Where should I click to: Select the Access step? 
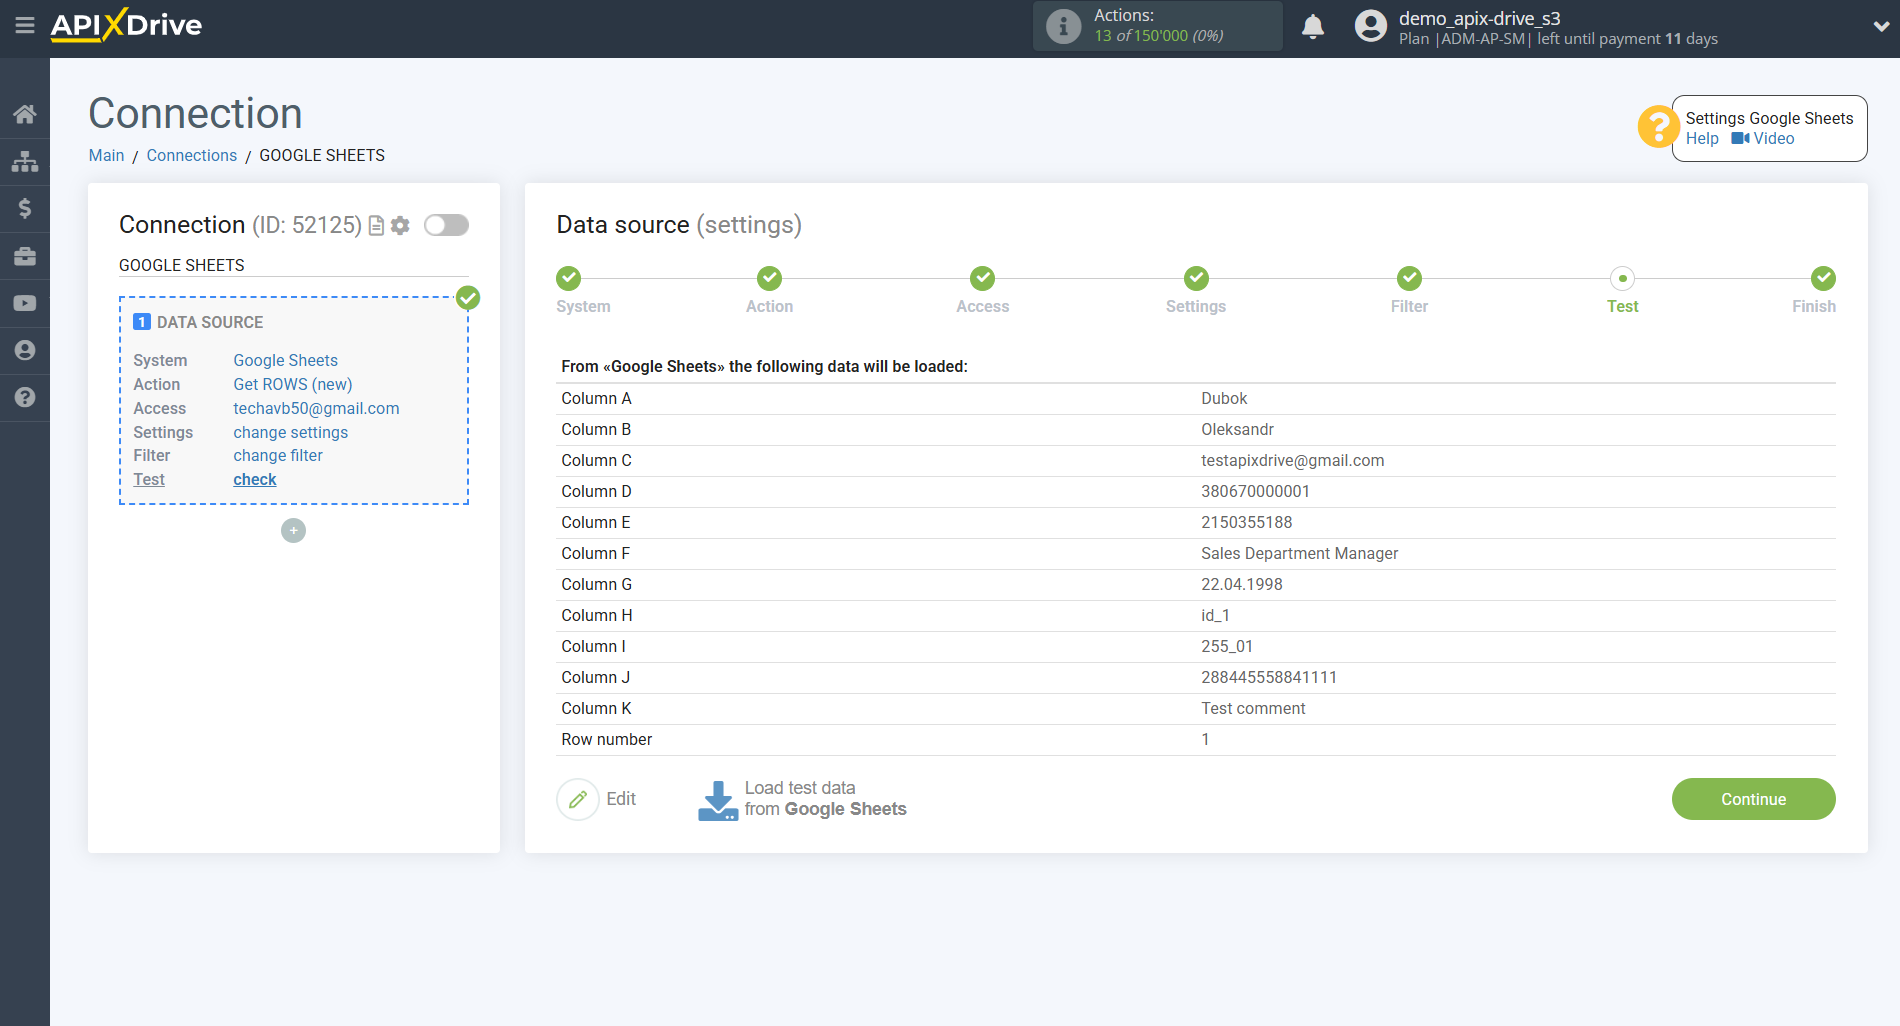pos(983,278)
